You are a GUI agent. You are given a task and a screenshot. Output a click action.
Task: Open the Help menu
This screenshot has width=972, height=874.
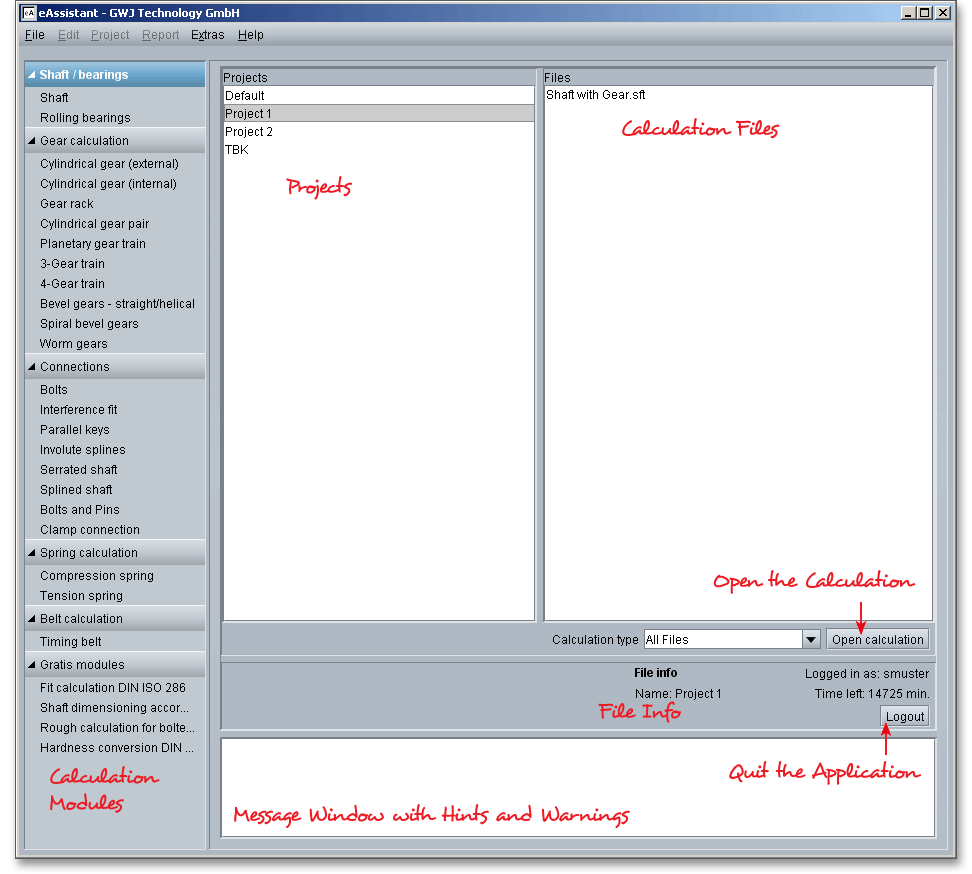250,35
